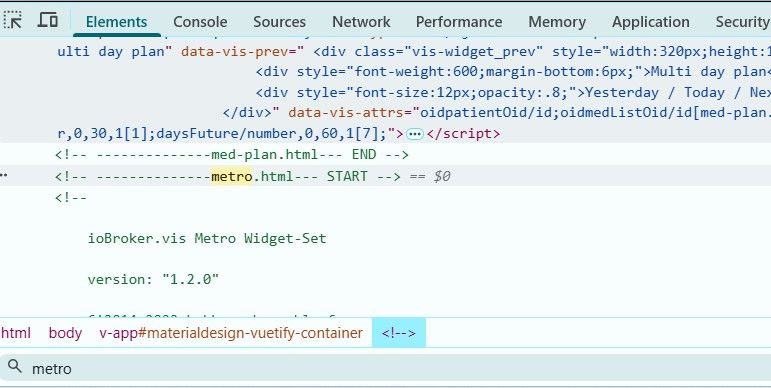Toggle the device toolbar icon
The image size is (771, 388).
[x=48, y=21]
